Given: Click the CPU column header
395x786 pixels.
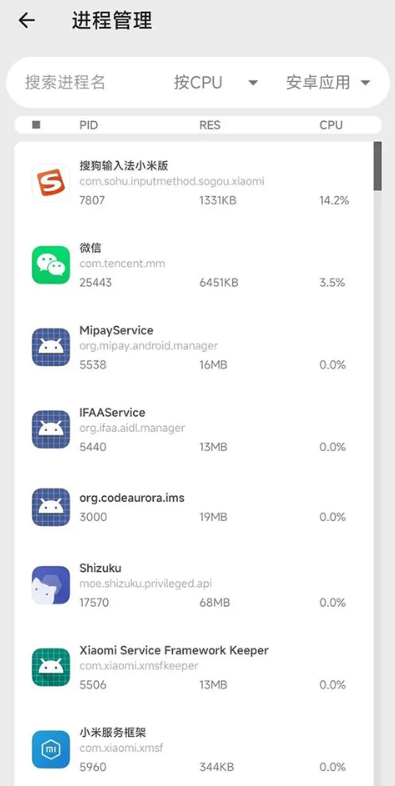Looking at the screenshot, I should pyautogui.click(x=331, y=125).
